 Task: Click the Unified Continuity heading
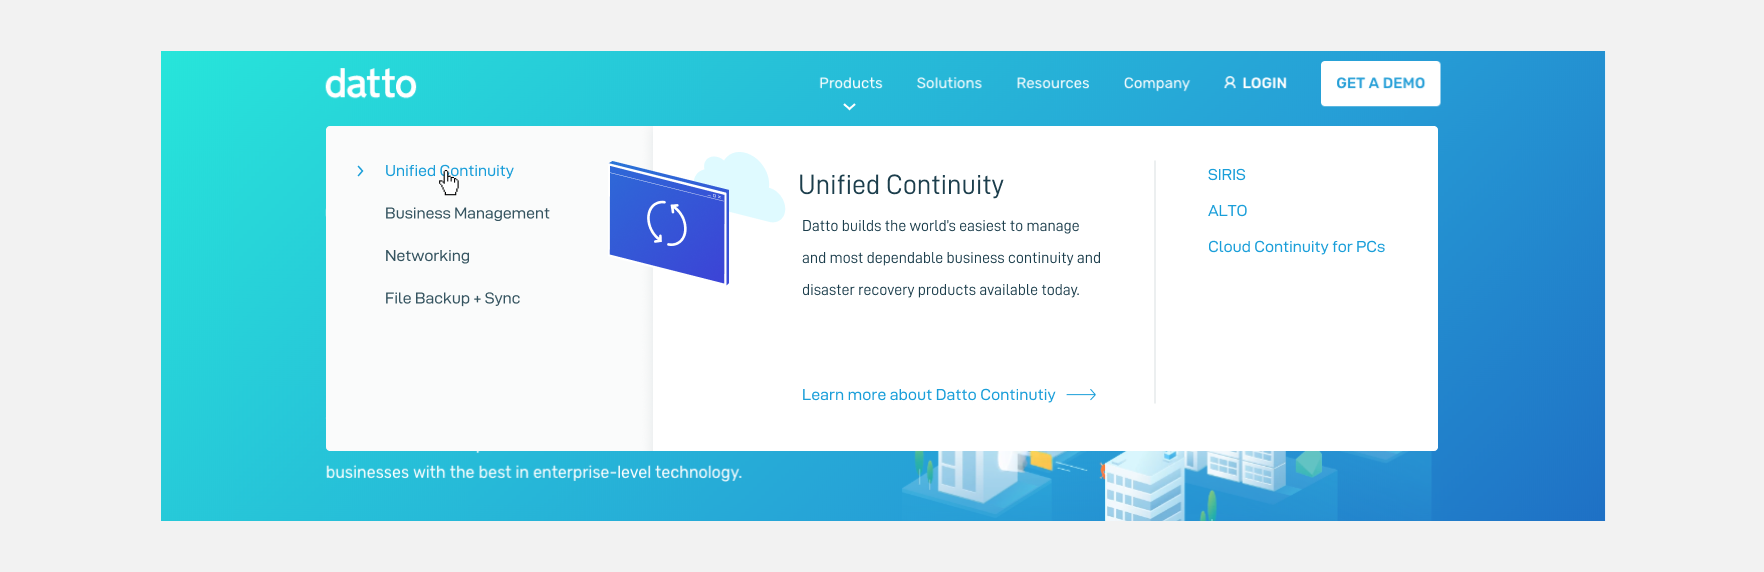pos(900,185)
